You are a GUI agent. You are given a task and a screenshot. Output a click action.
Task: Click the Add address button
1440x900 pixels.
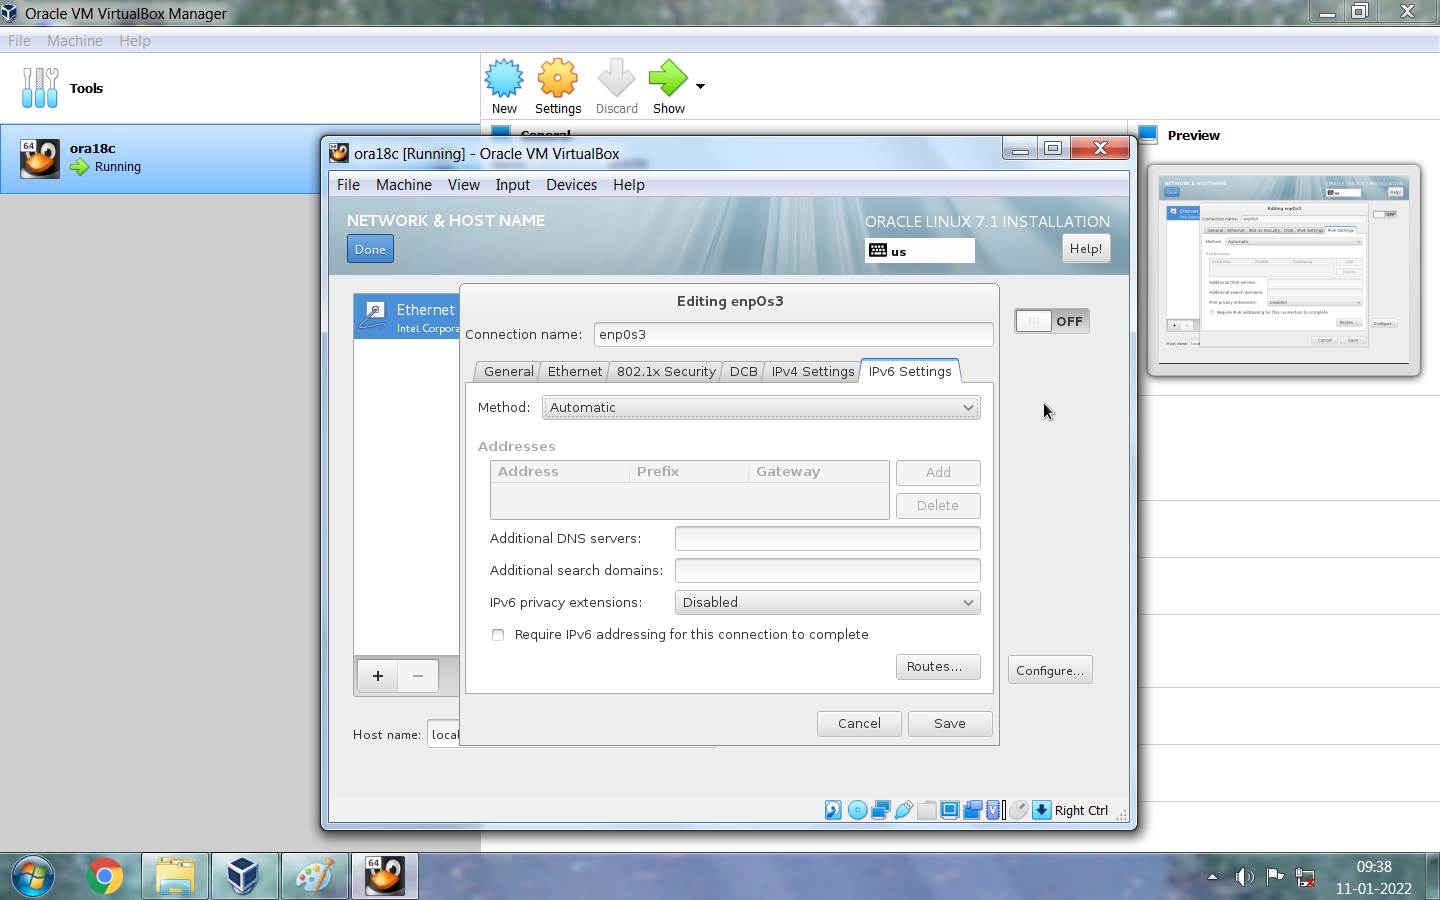[938, 473]
